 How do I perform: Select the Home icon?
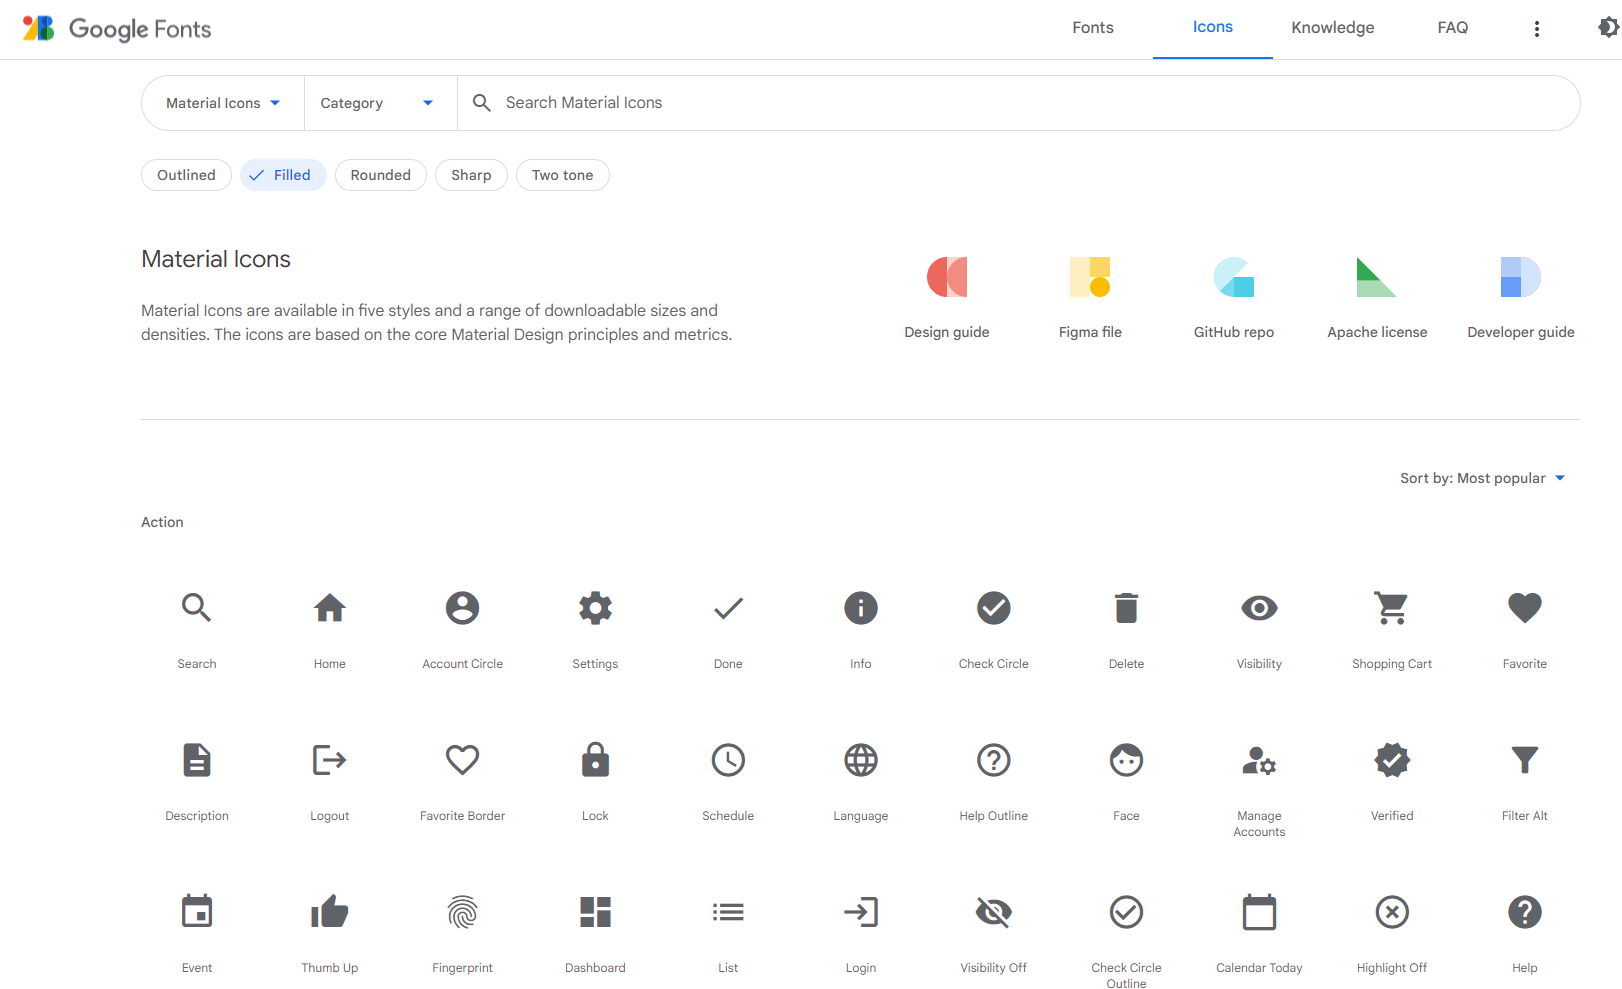[330, 608]
